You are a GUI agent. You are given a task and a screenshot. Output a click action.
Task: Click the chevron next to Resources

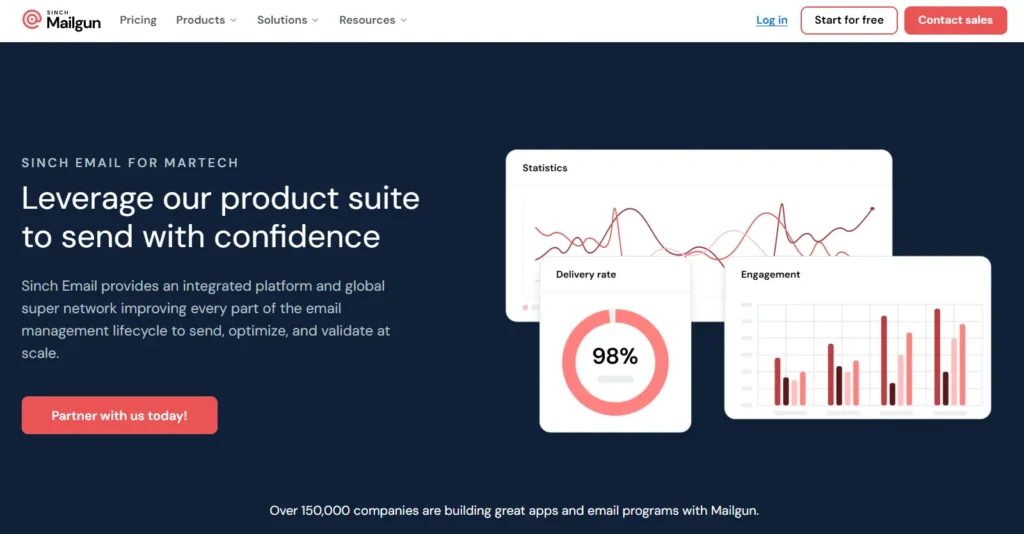[x=403, y=21]
